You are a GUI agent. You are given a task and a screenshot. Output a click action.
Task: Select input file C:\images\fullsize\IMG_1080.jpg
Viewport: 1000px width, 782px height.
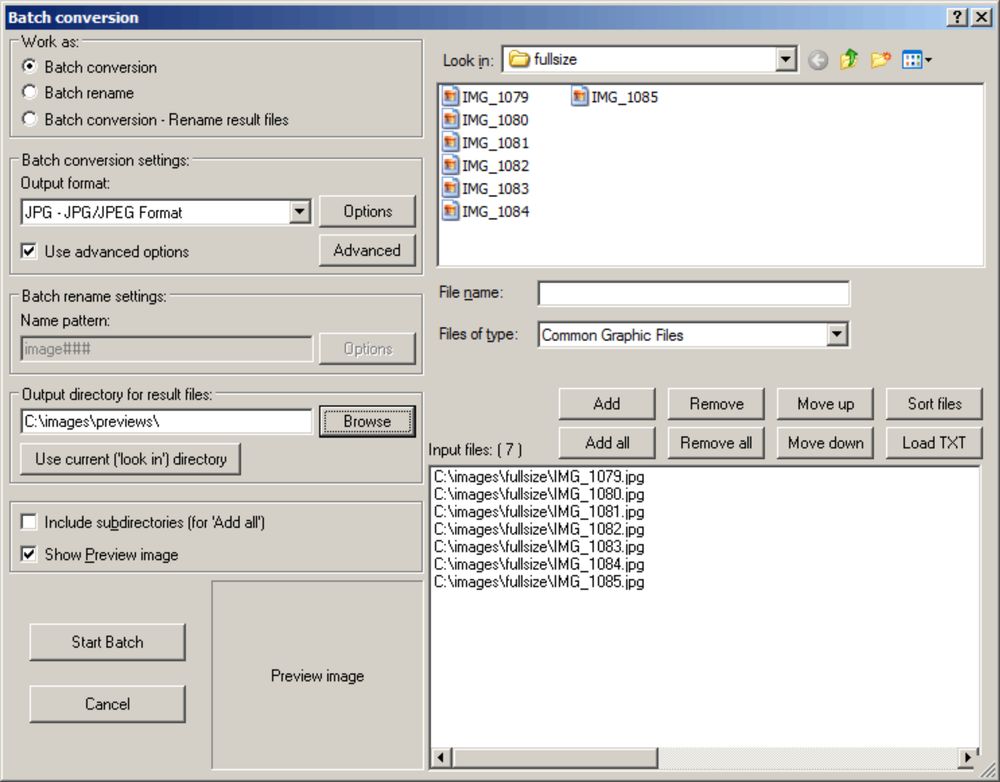click(x=539, y=494)
